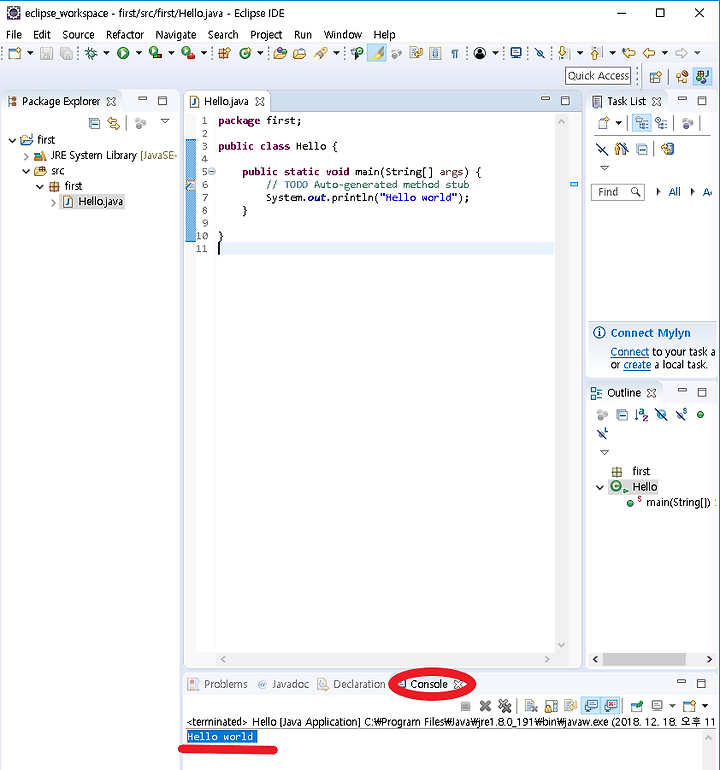Image resolution: width=720 pixels, height=770 pixels.
Task: Click the 'create' local task link
Action: tap(637, 365)
